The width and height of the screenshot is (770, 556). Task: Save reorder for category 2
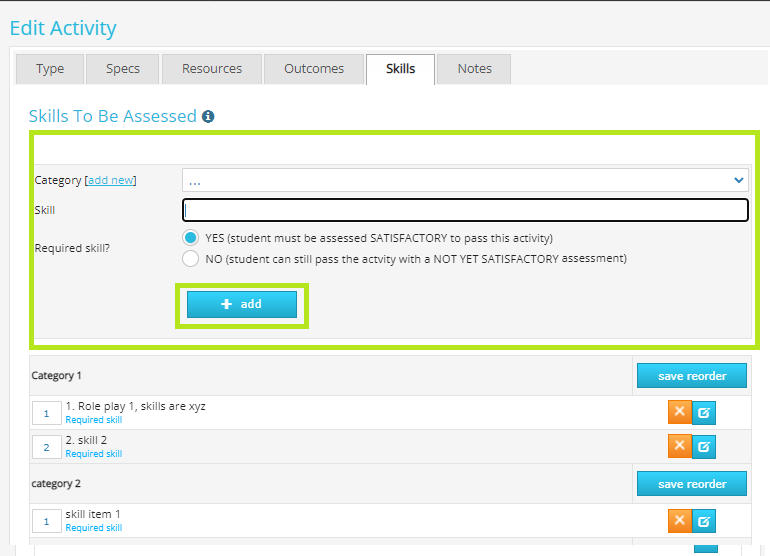[x=691, y=484]
